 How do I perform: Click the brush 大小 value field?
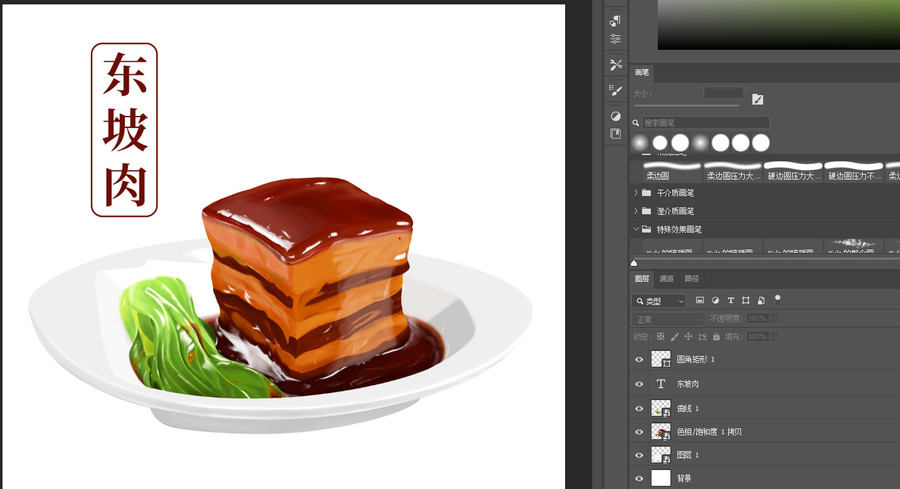coord(724,93)
